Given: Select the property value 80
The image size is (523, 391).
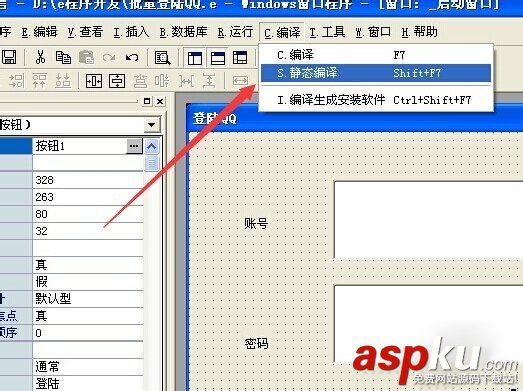Looking at the screenshot, I should click(x=88, y=214).
